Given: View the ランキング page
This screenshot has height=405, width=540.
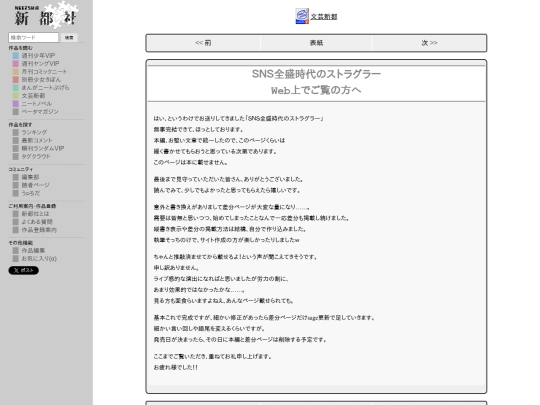Looking at the screenshot, I should (34, 132).
